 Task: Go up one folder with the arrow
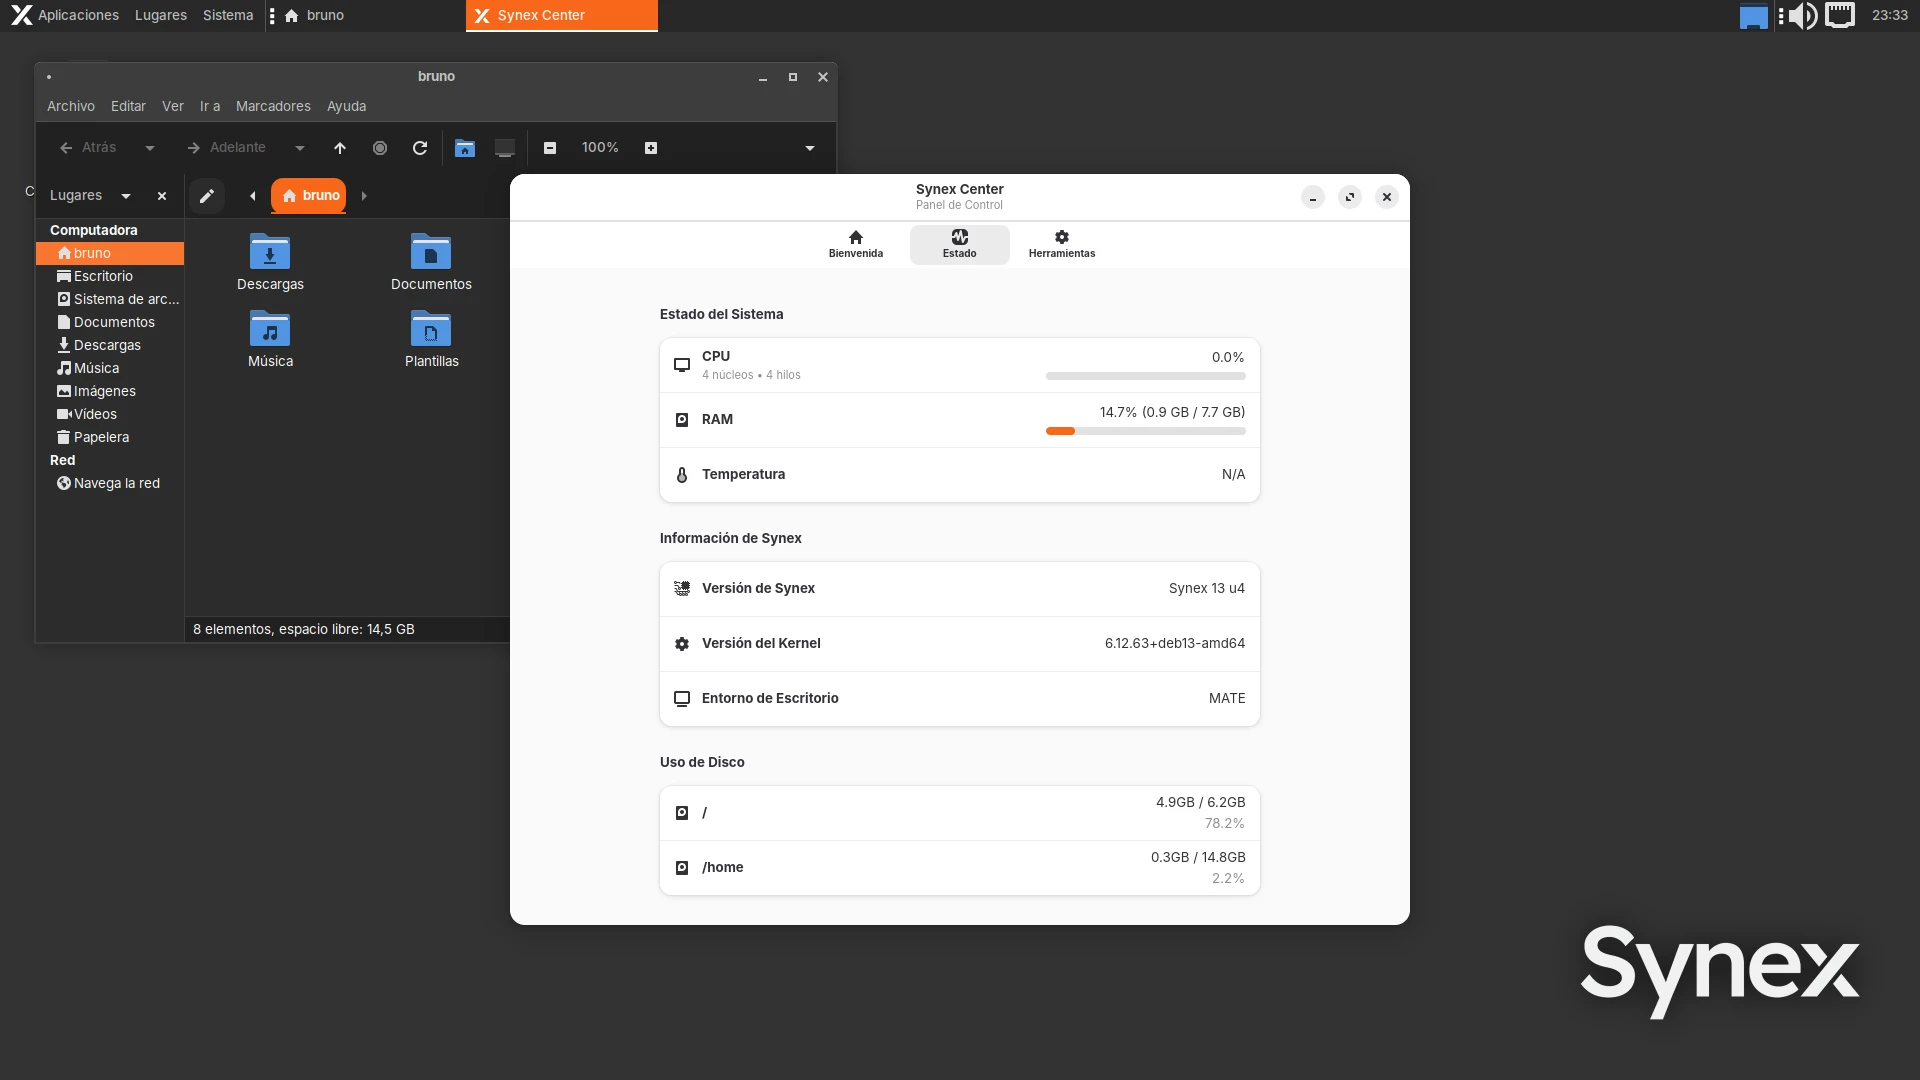(x=340, y=148)
